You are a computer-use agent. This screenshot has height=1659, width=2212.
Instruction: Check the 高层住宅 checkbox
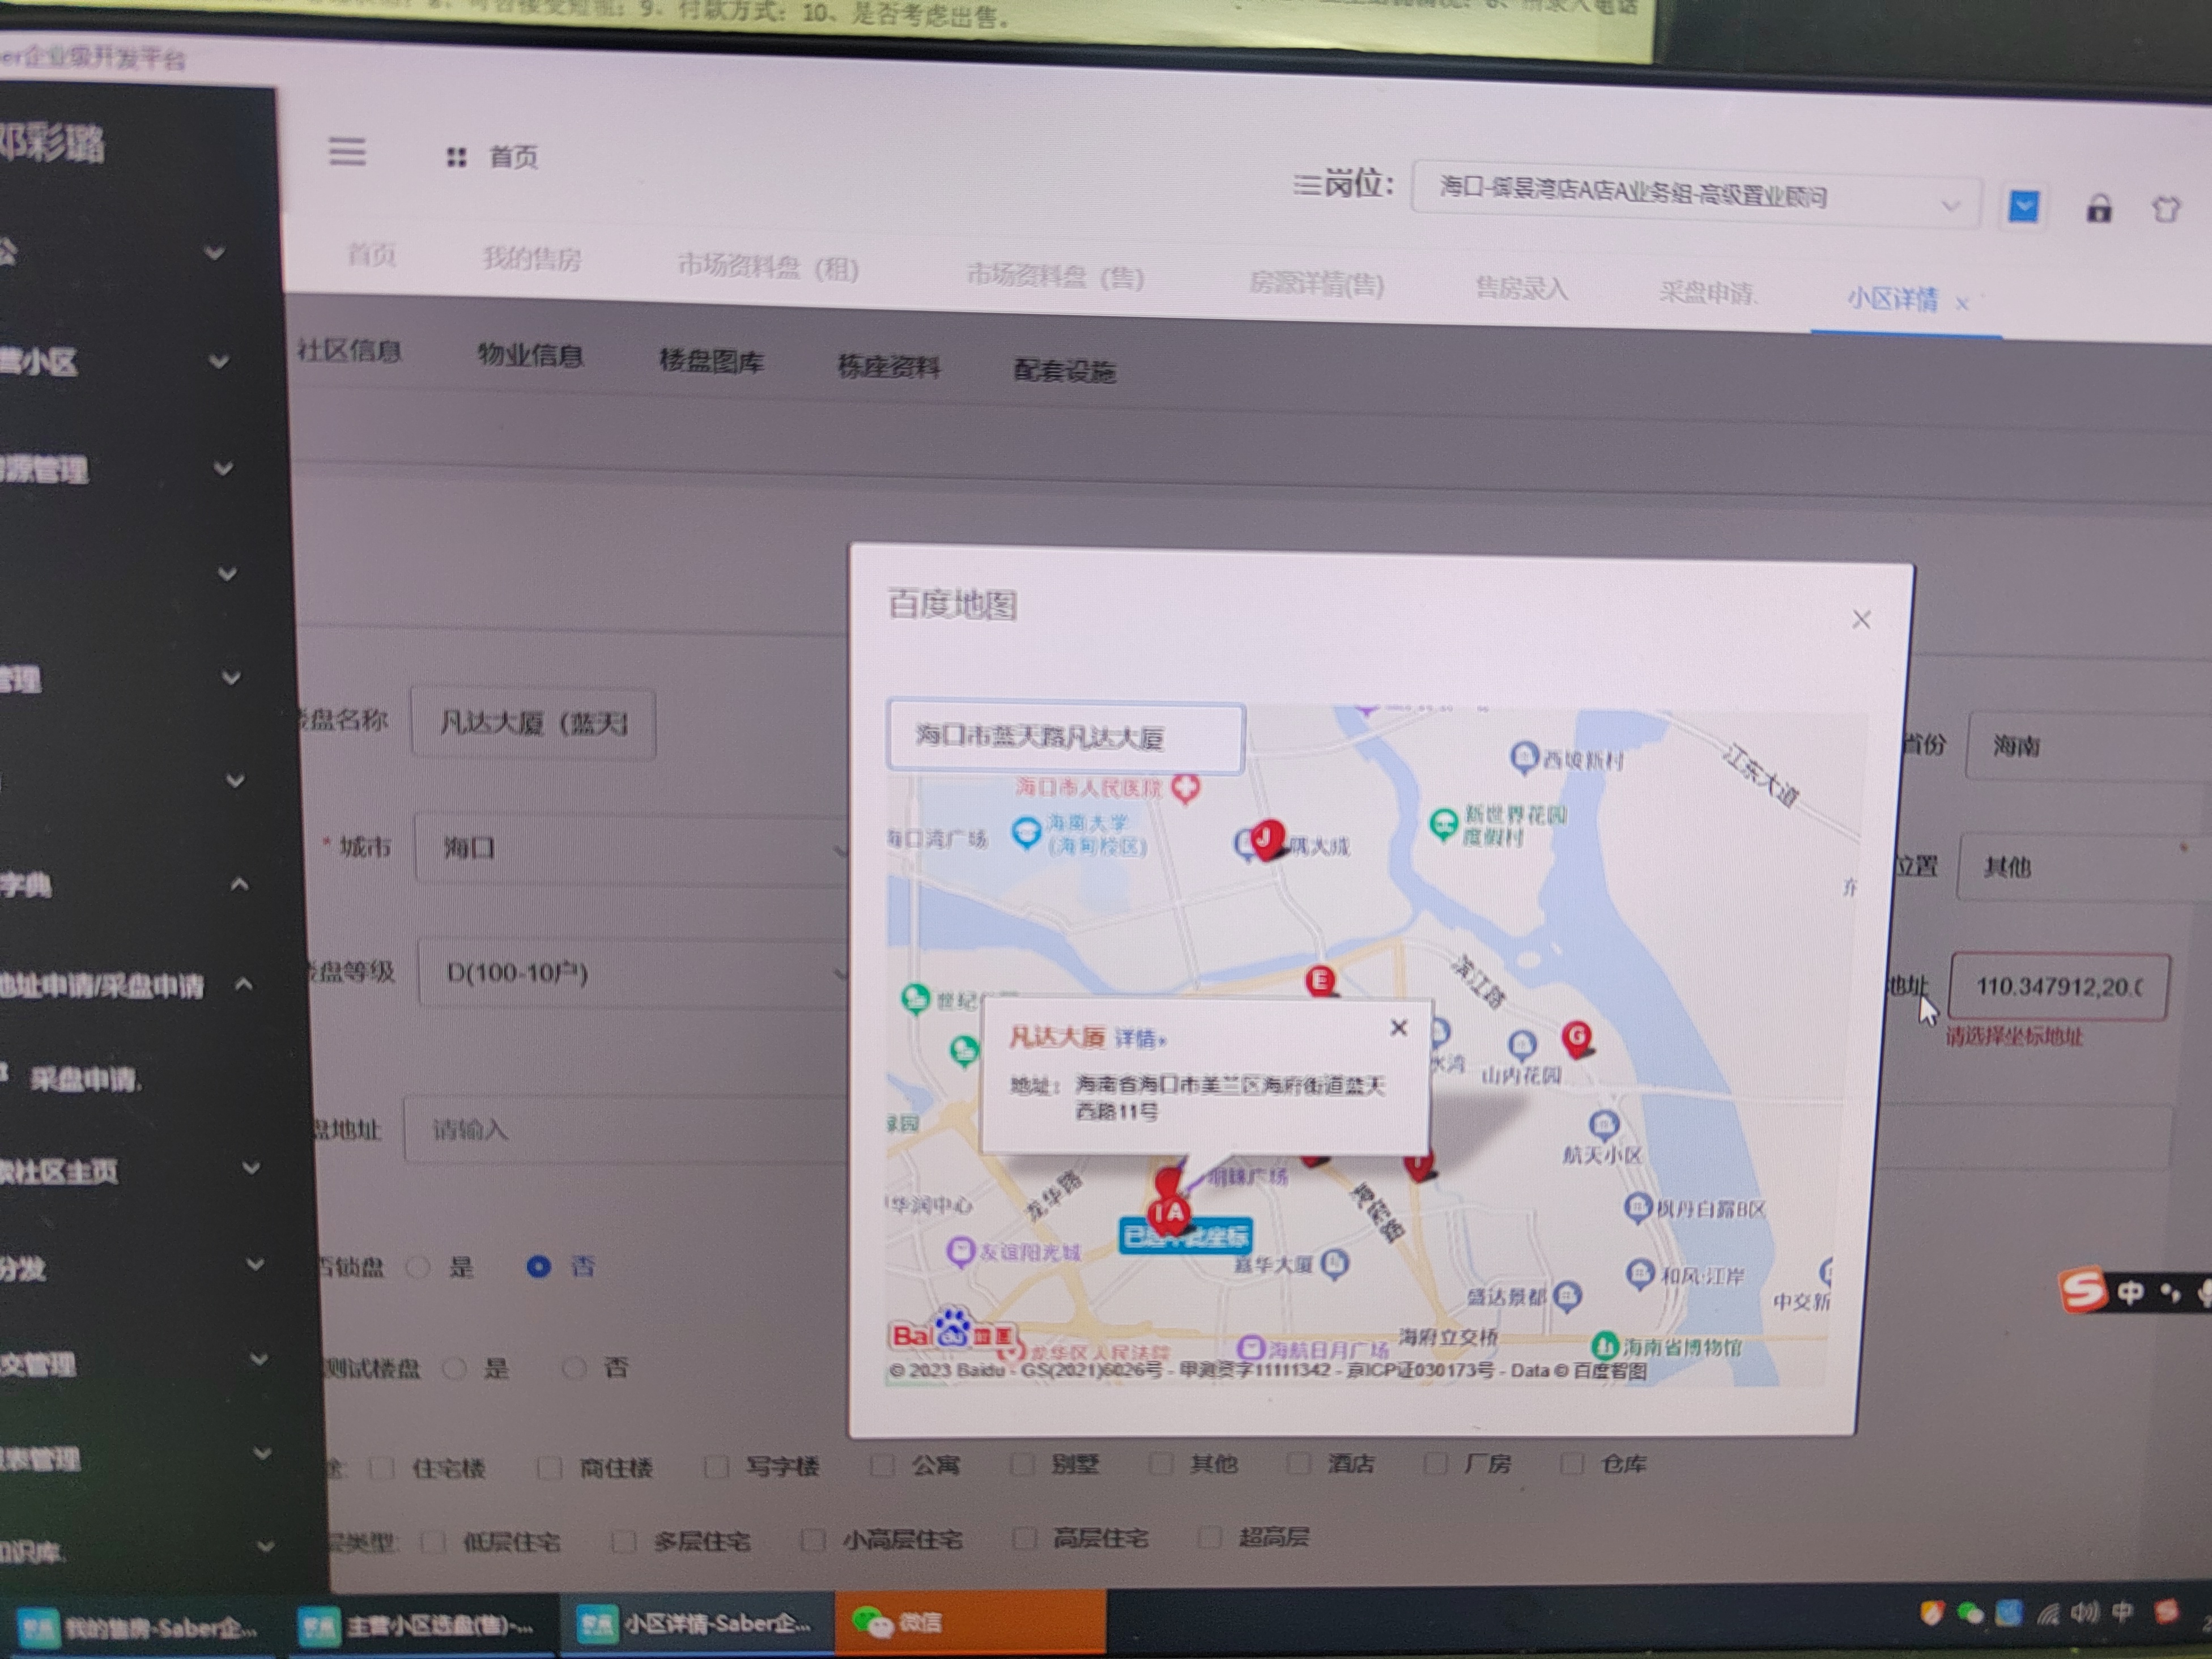1024,1538
